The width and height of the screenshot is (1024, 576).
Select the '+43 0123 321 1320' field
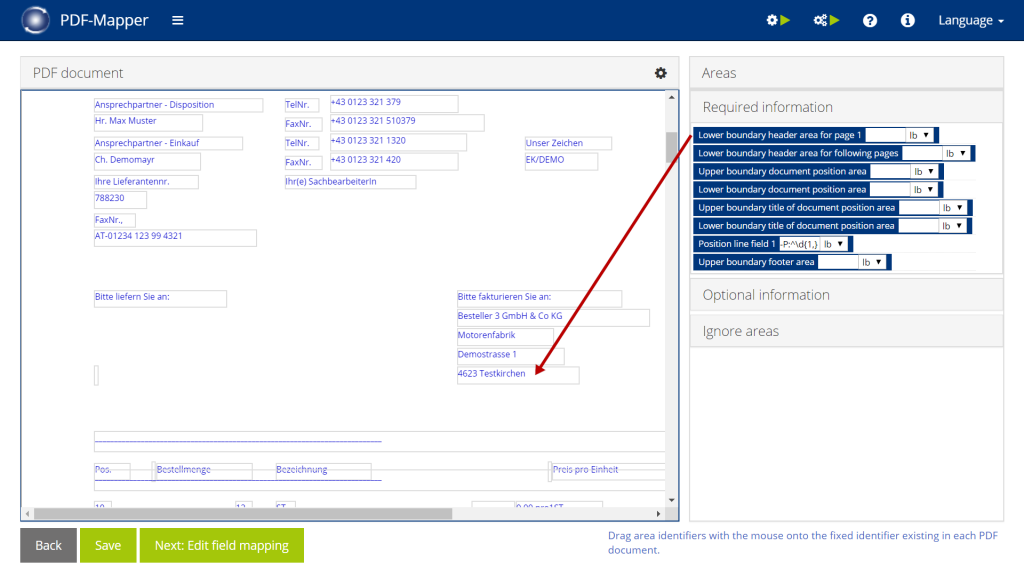(398, 142)
